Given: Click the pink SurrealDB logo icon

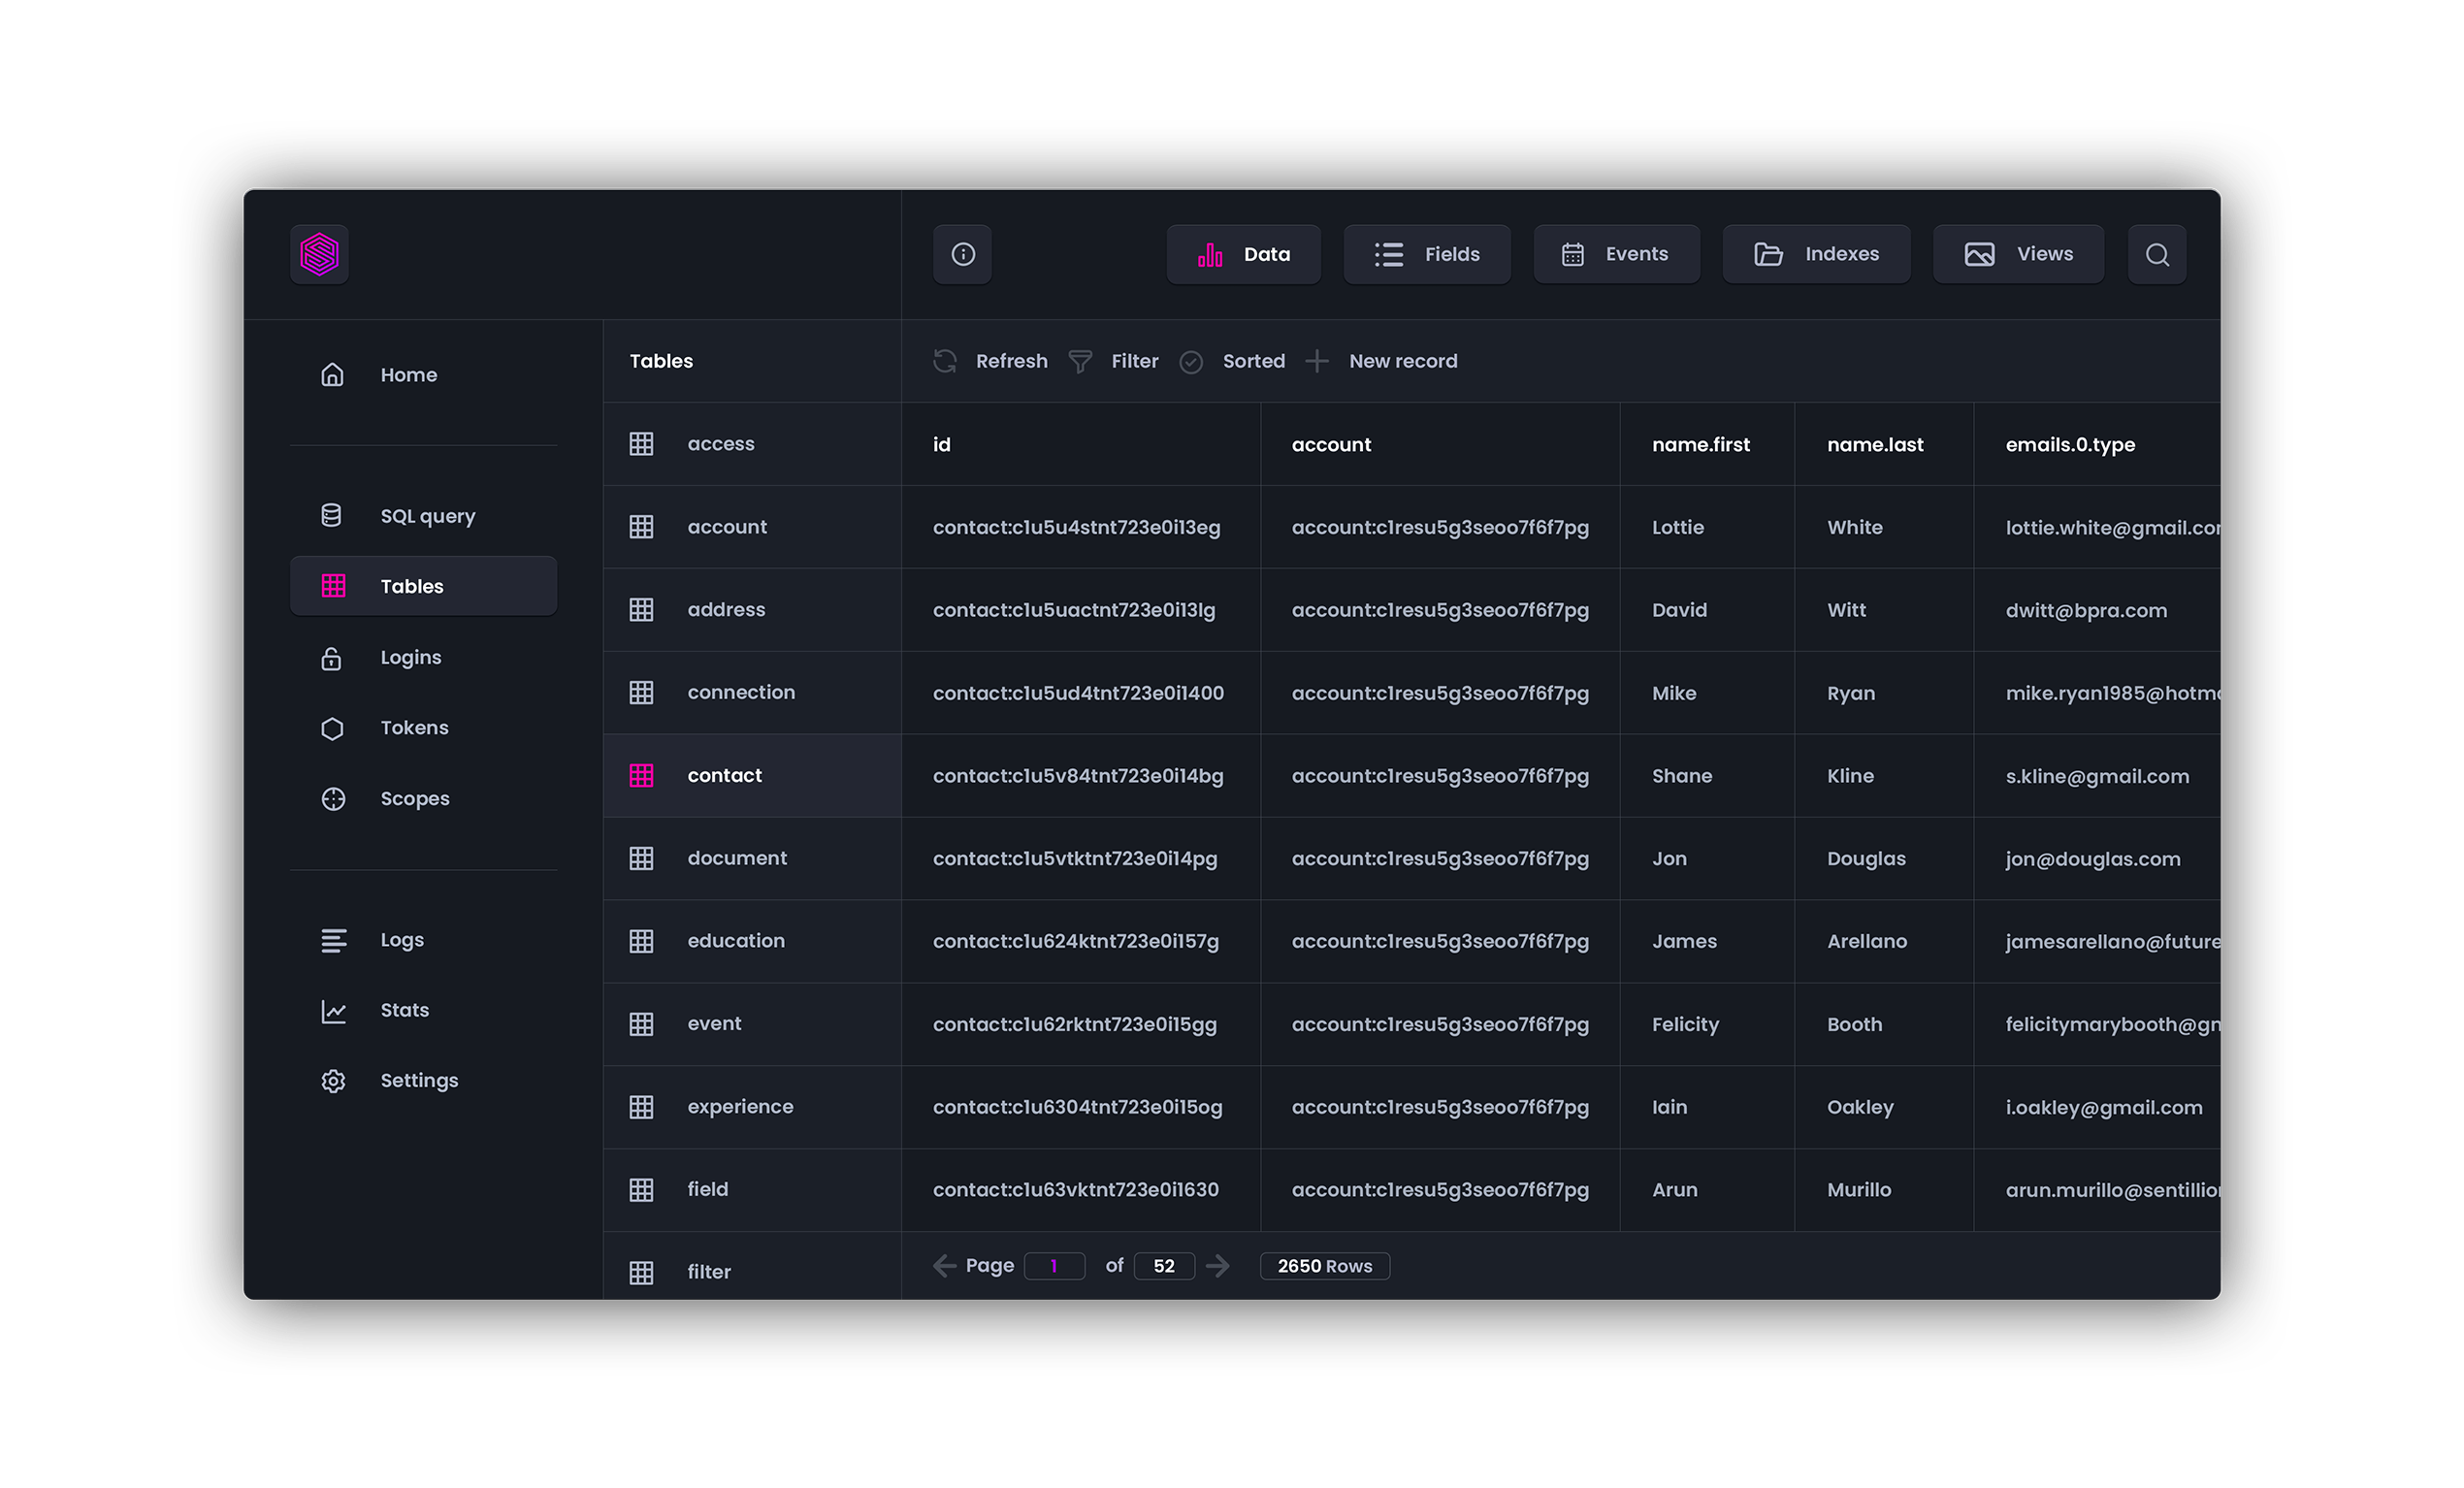Looking at the screenshot, I should pyautogui.click(x=320, y=254).
